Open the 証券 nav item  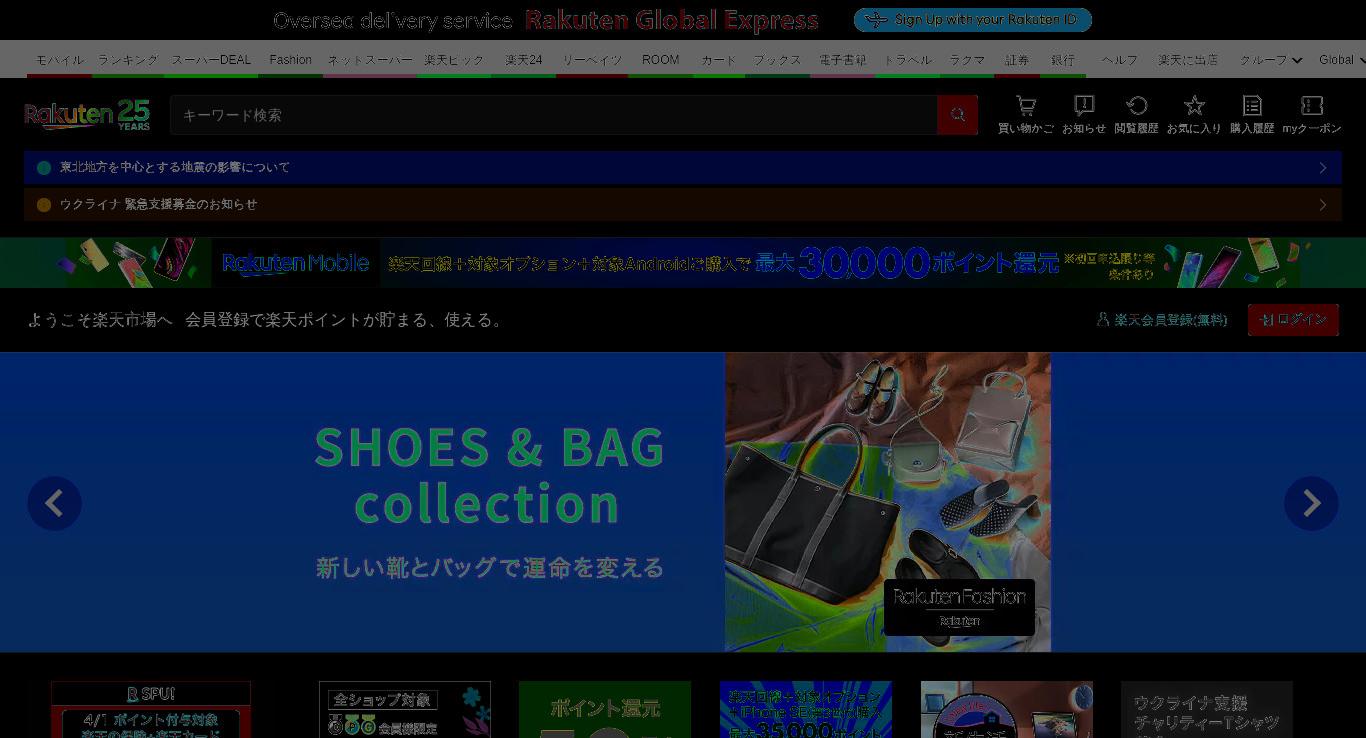point(1017,60)
